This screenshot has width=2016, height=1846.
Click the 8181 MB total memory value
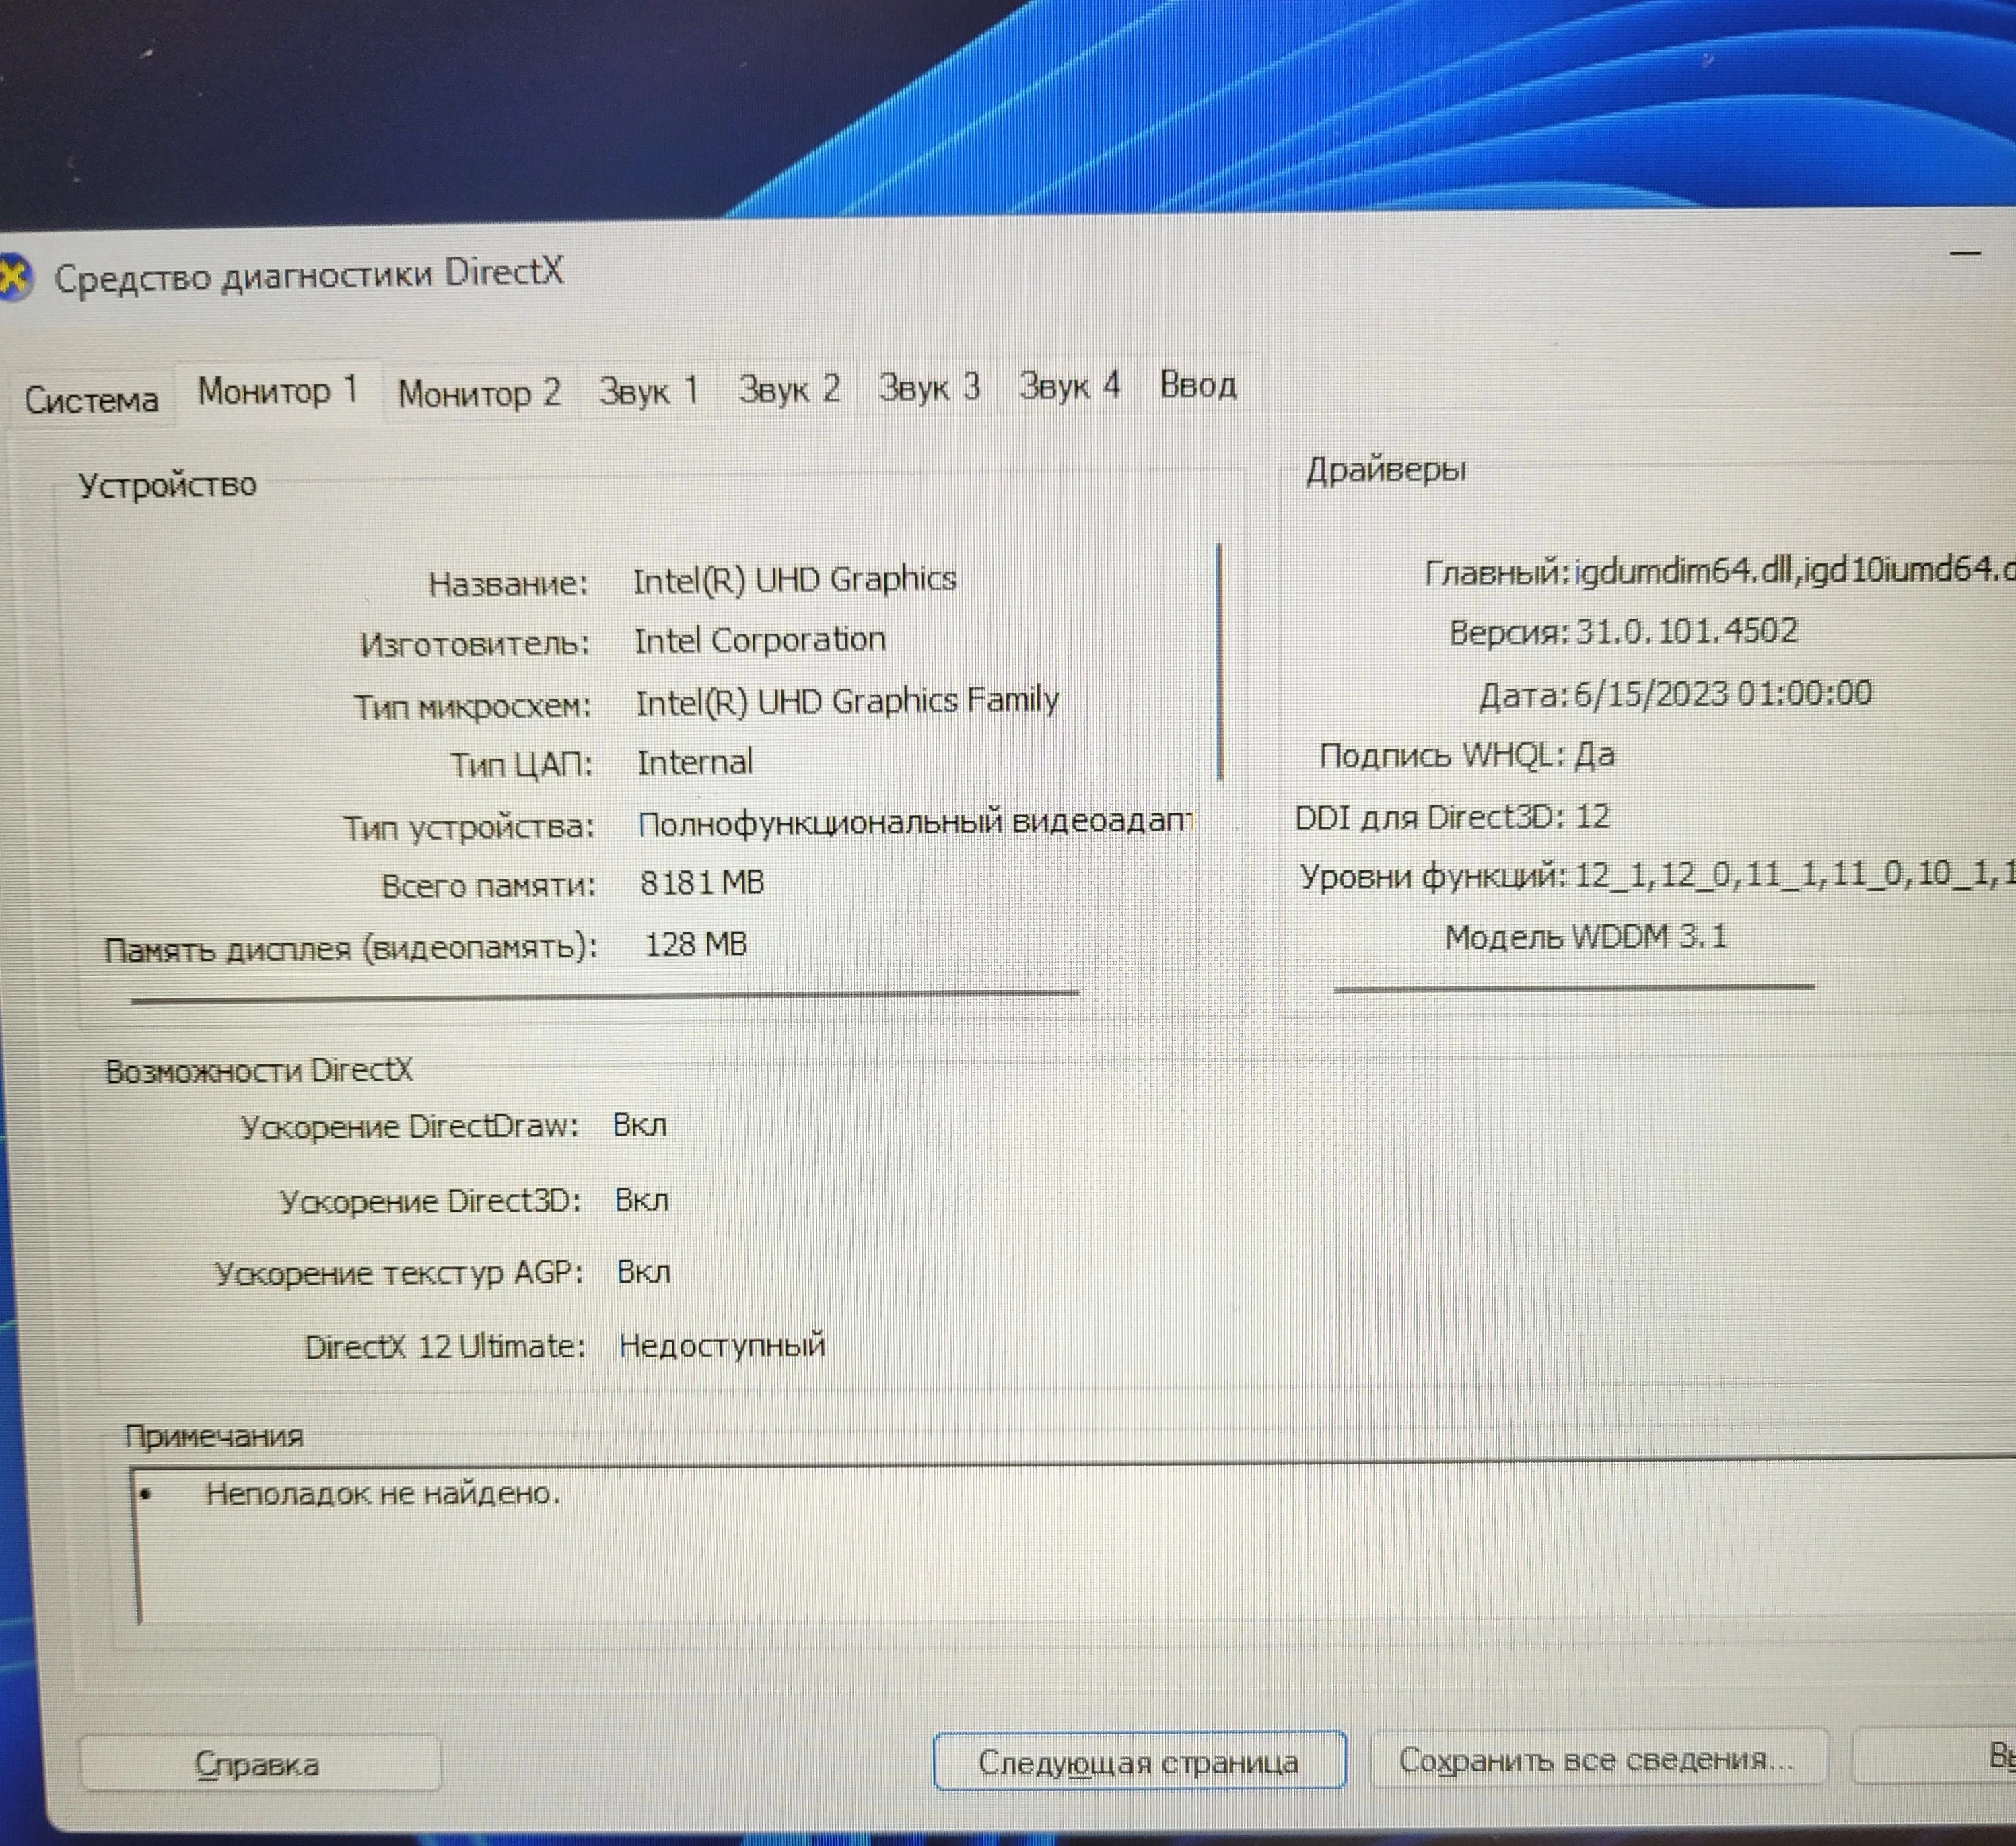(702, 883)
